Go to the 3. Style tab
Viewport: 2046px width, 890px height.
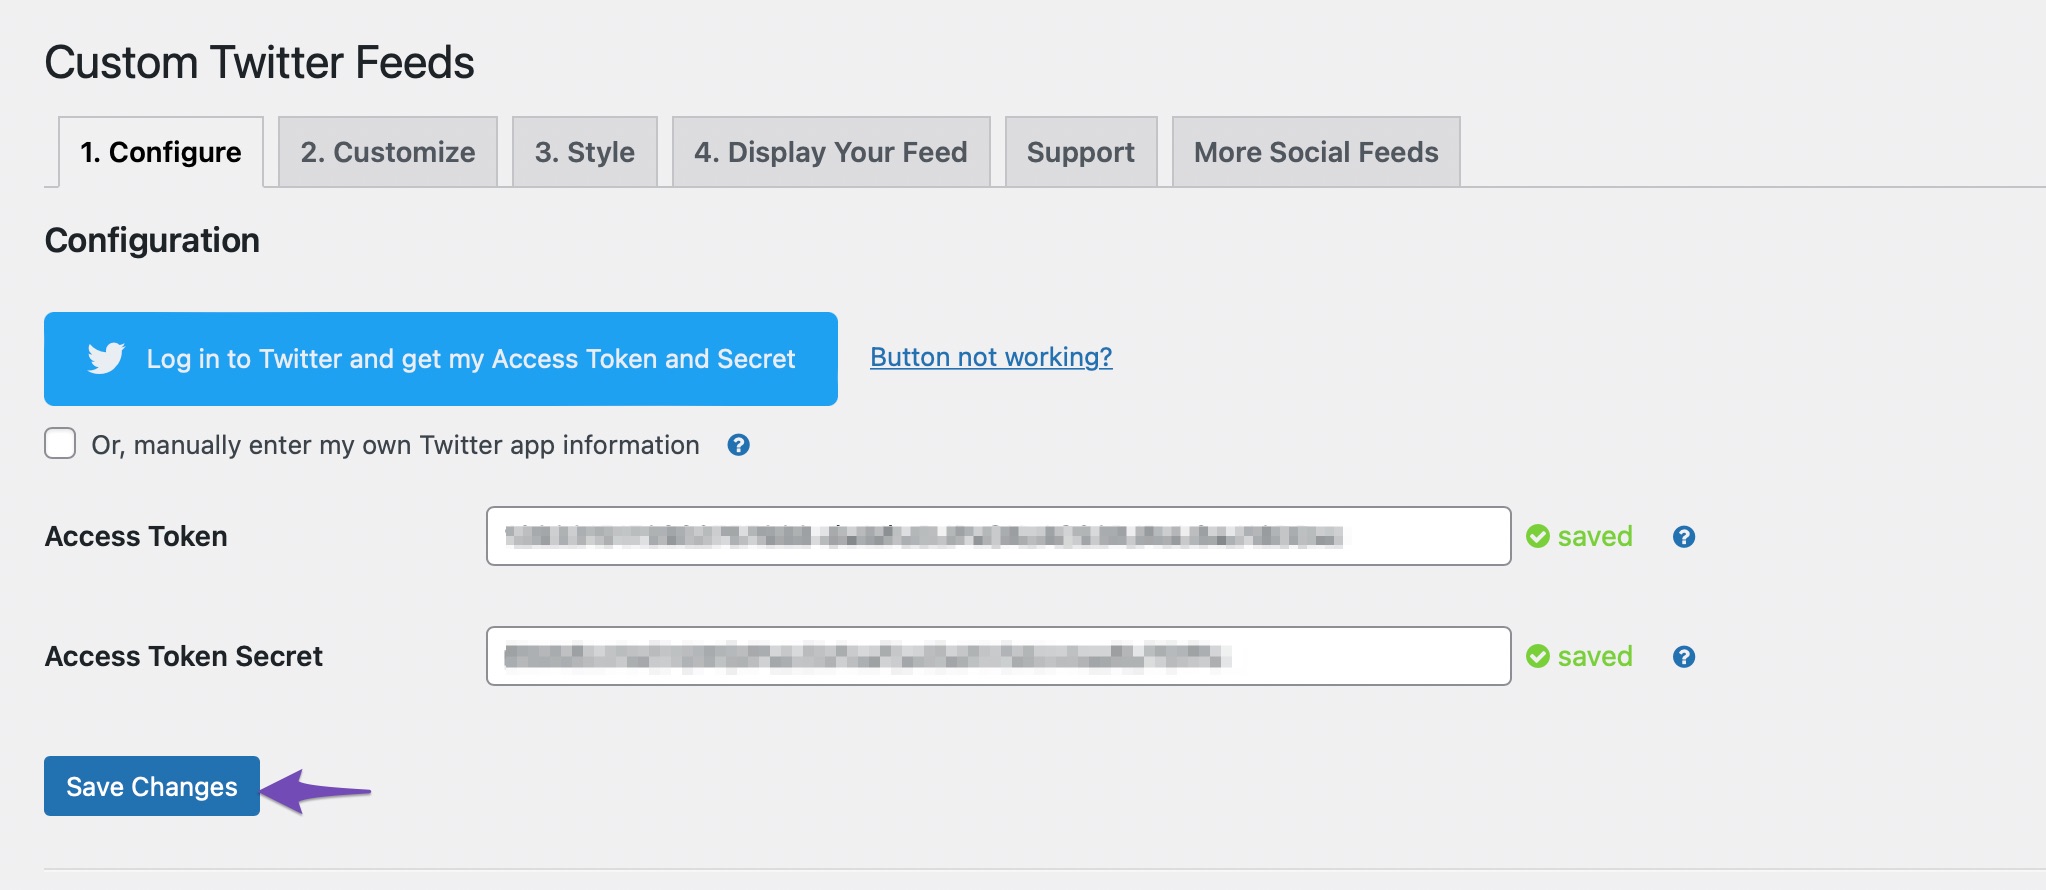click(585, 152)
